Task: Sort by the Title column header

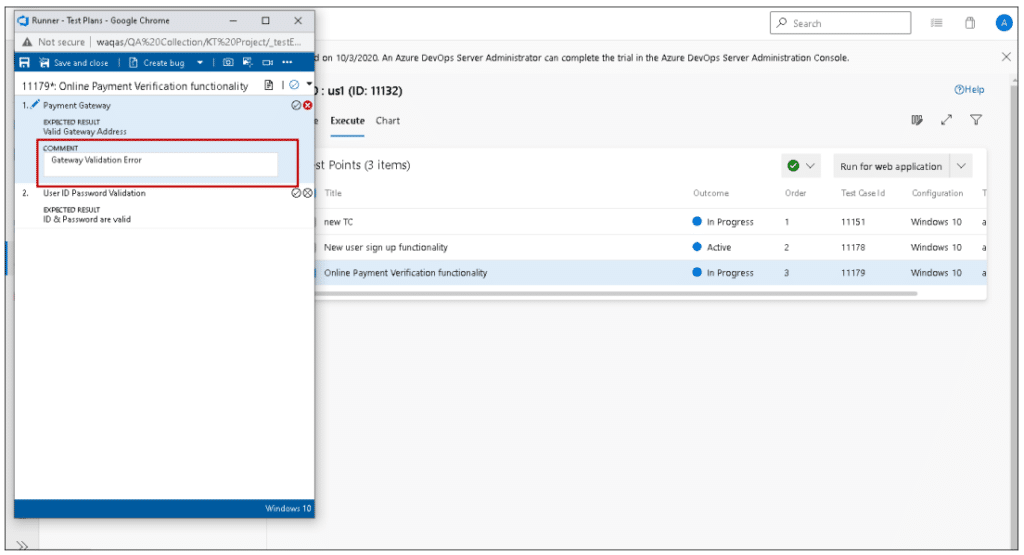Action: [333, 193]
